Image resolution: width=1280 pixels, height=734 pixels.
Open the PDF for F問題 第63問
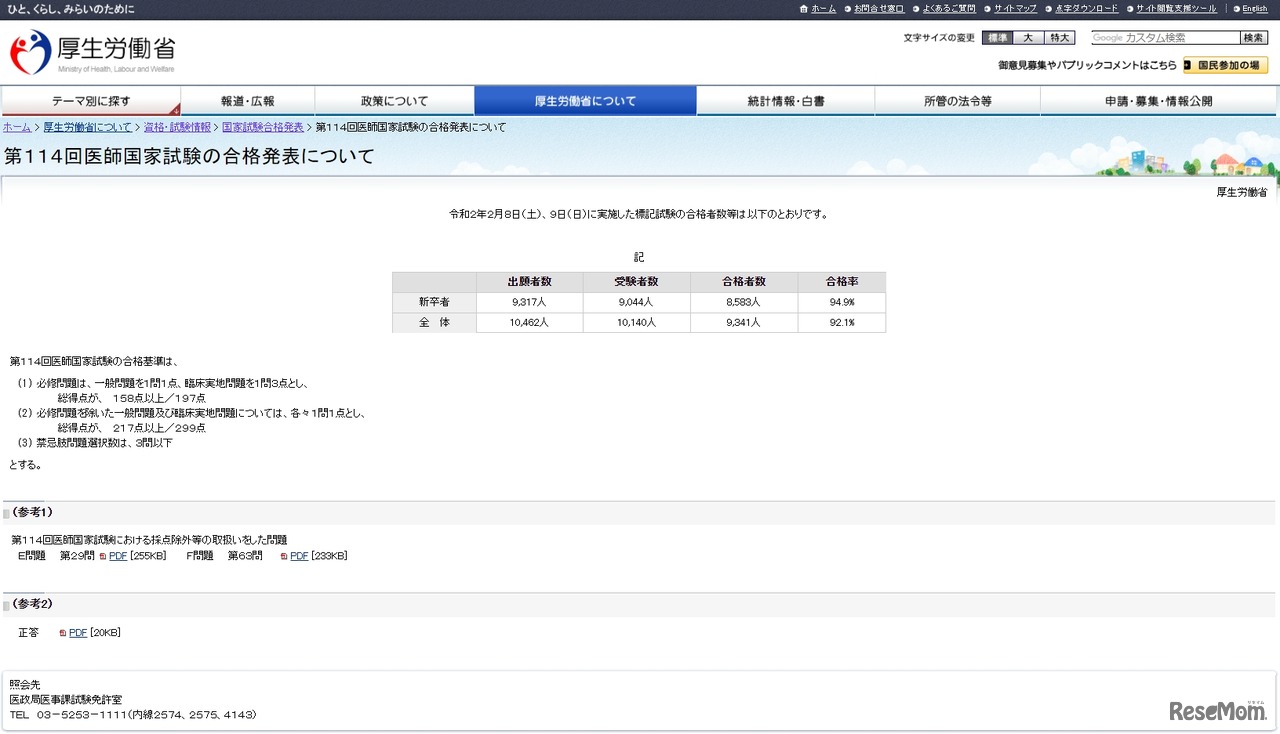coord(297,556)
